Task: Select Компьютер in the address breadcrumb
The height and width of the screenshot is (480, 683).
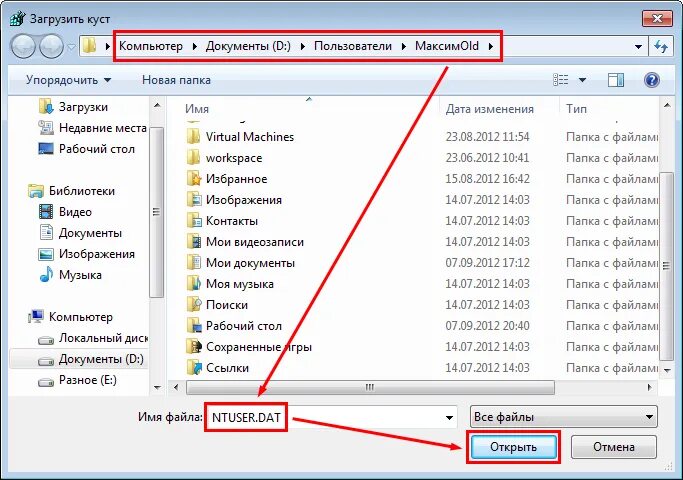Action: pos(151,46)
